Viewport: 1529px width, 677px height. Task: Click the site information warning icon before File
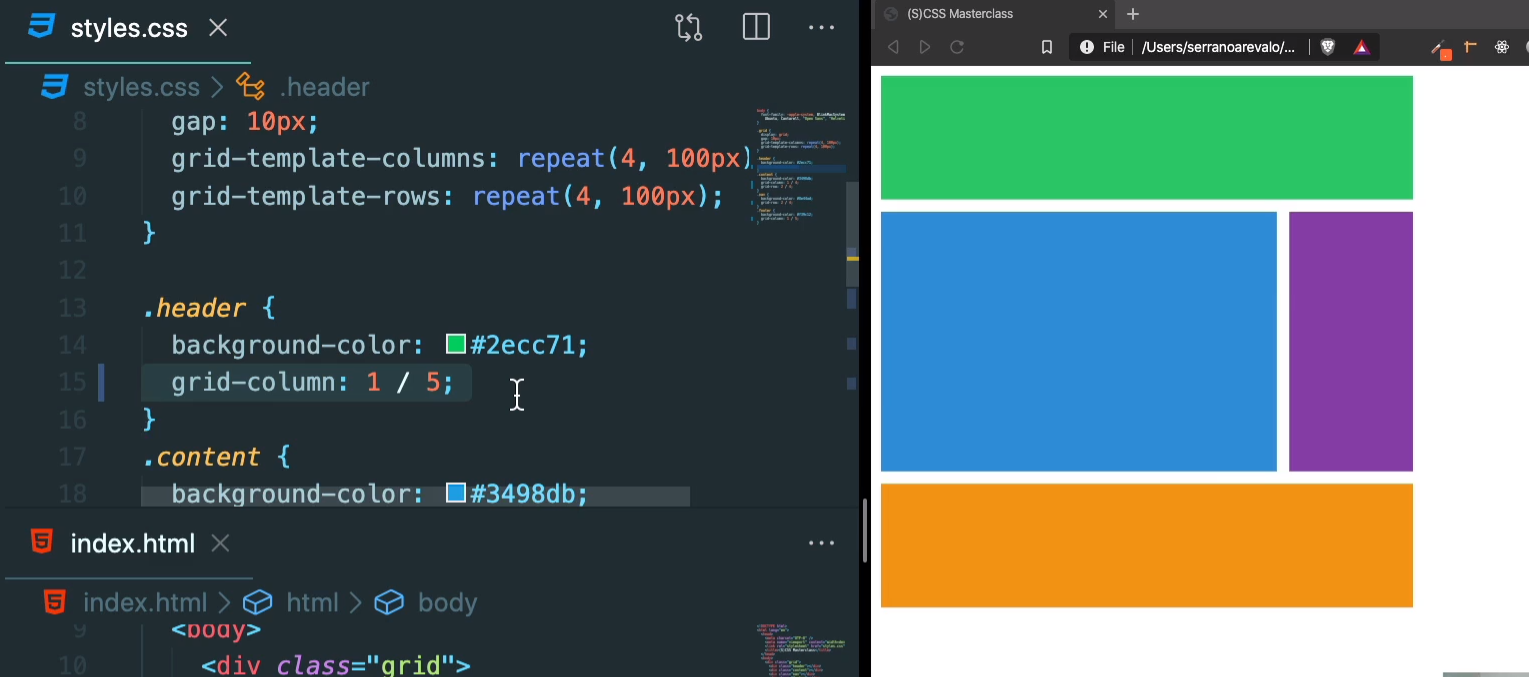pos(1085,46)
